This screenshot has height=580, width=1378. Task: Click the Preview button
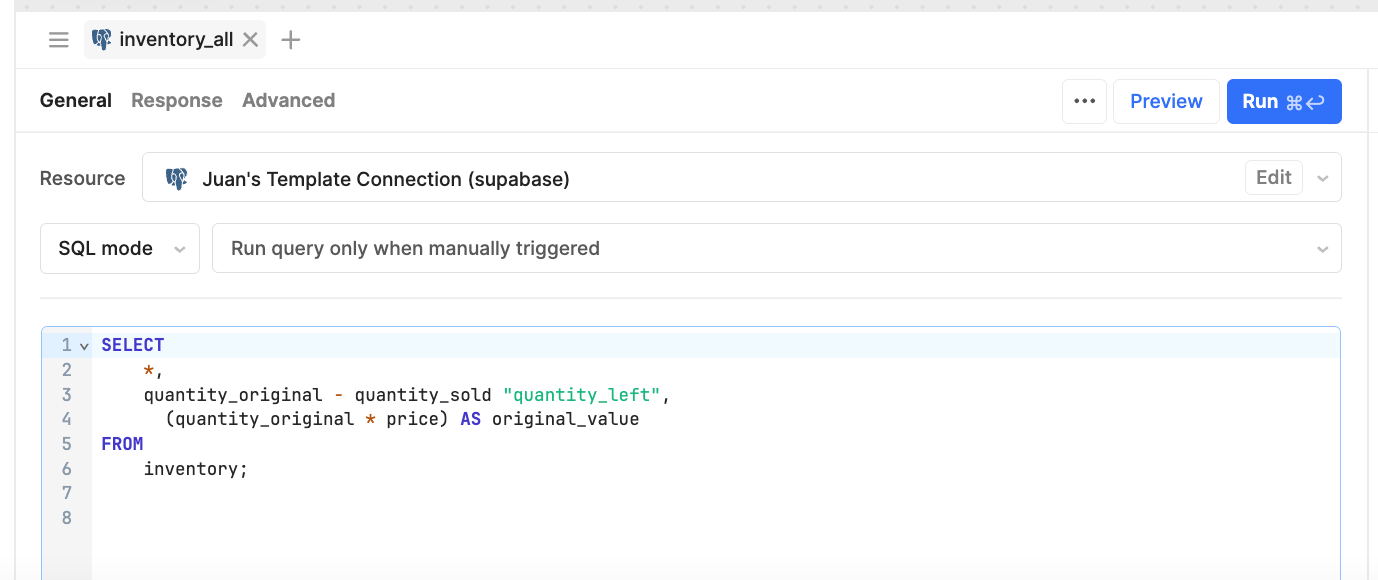tap(1166, 101)
